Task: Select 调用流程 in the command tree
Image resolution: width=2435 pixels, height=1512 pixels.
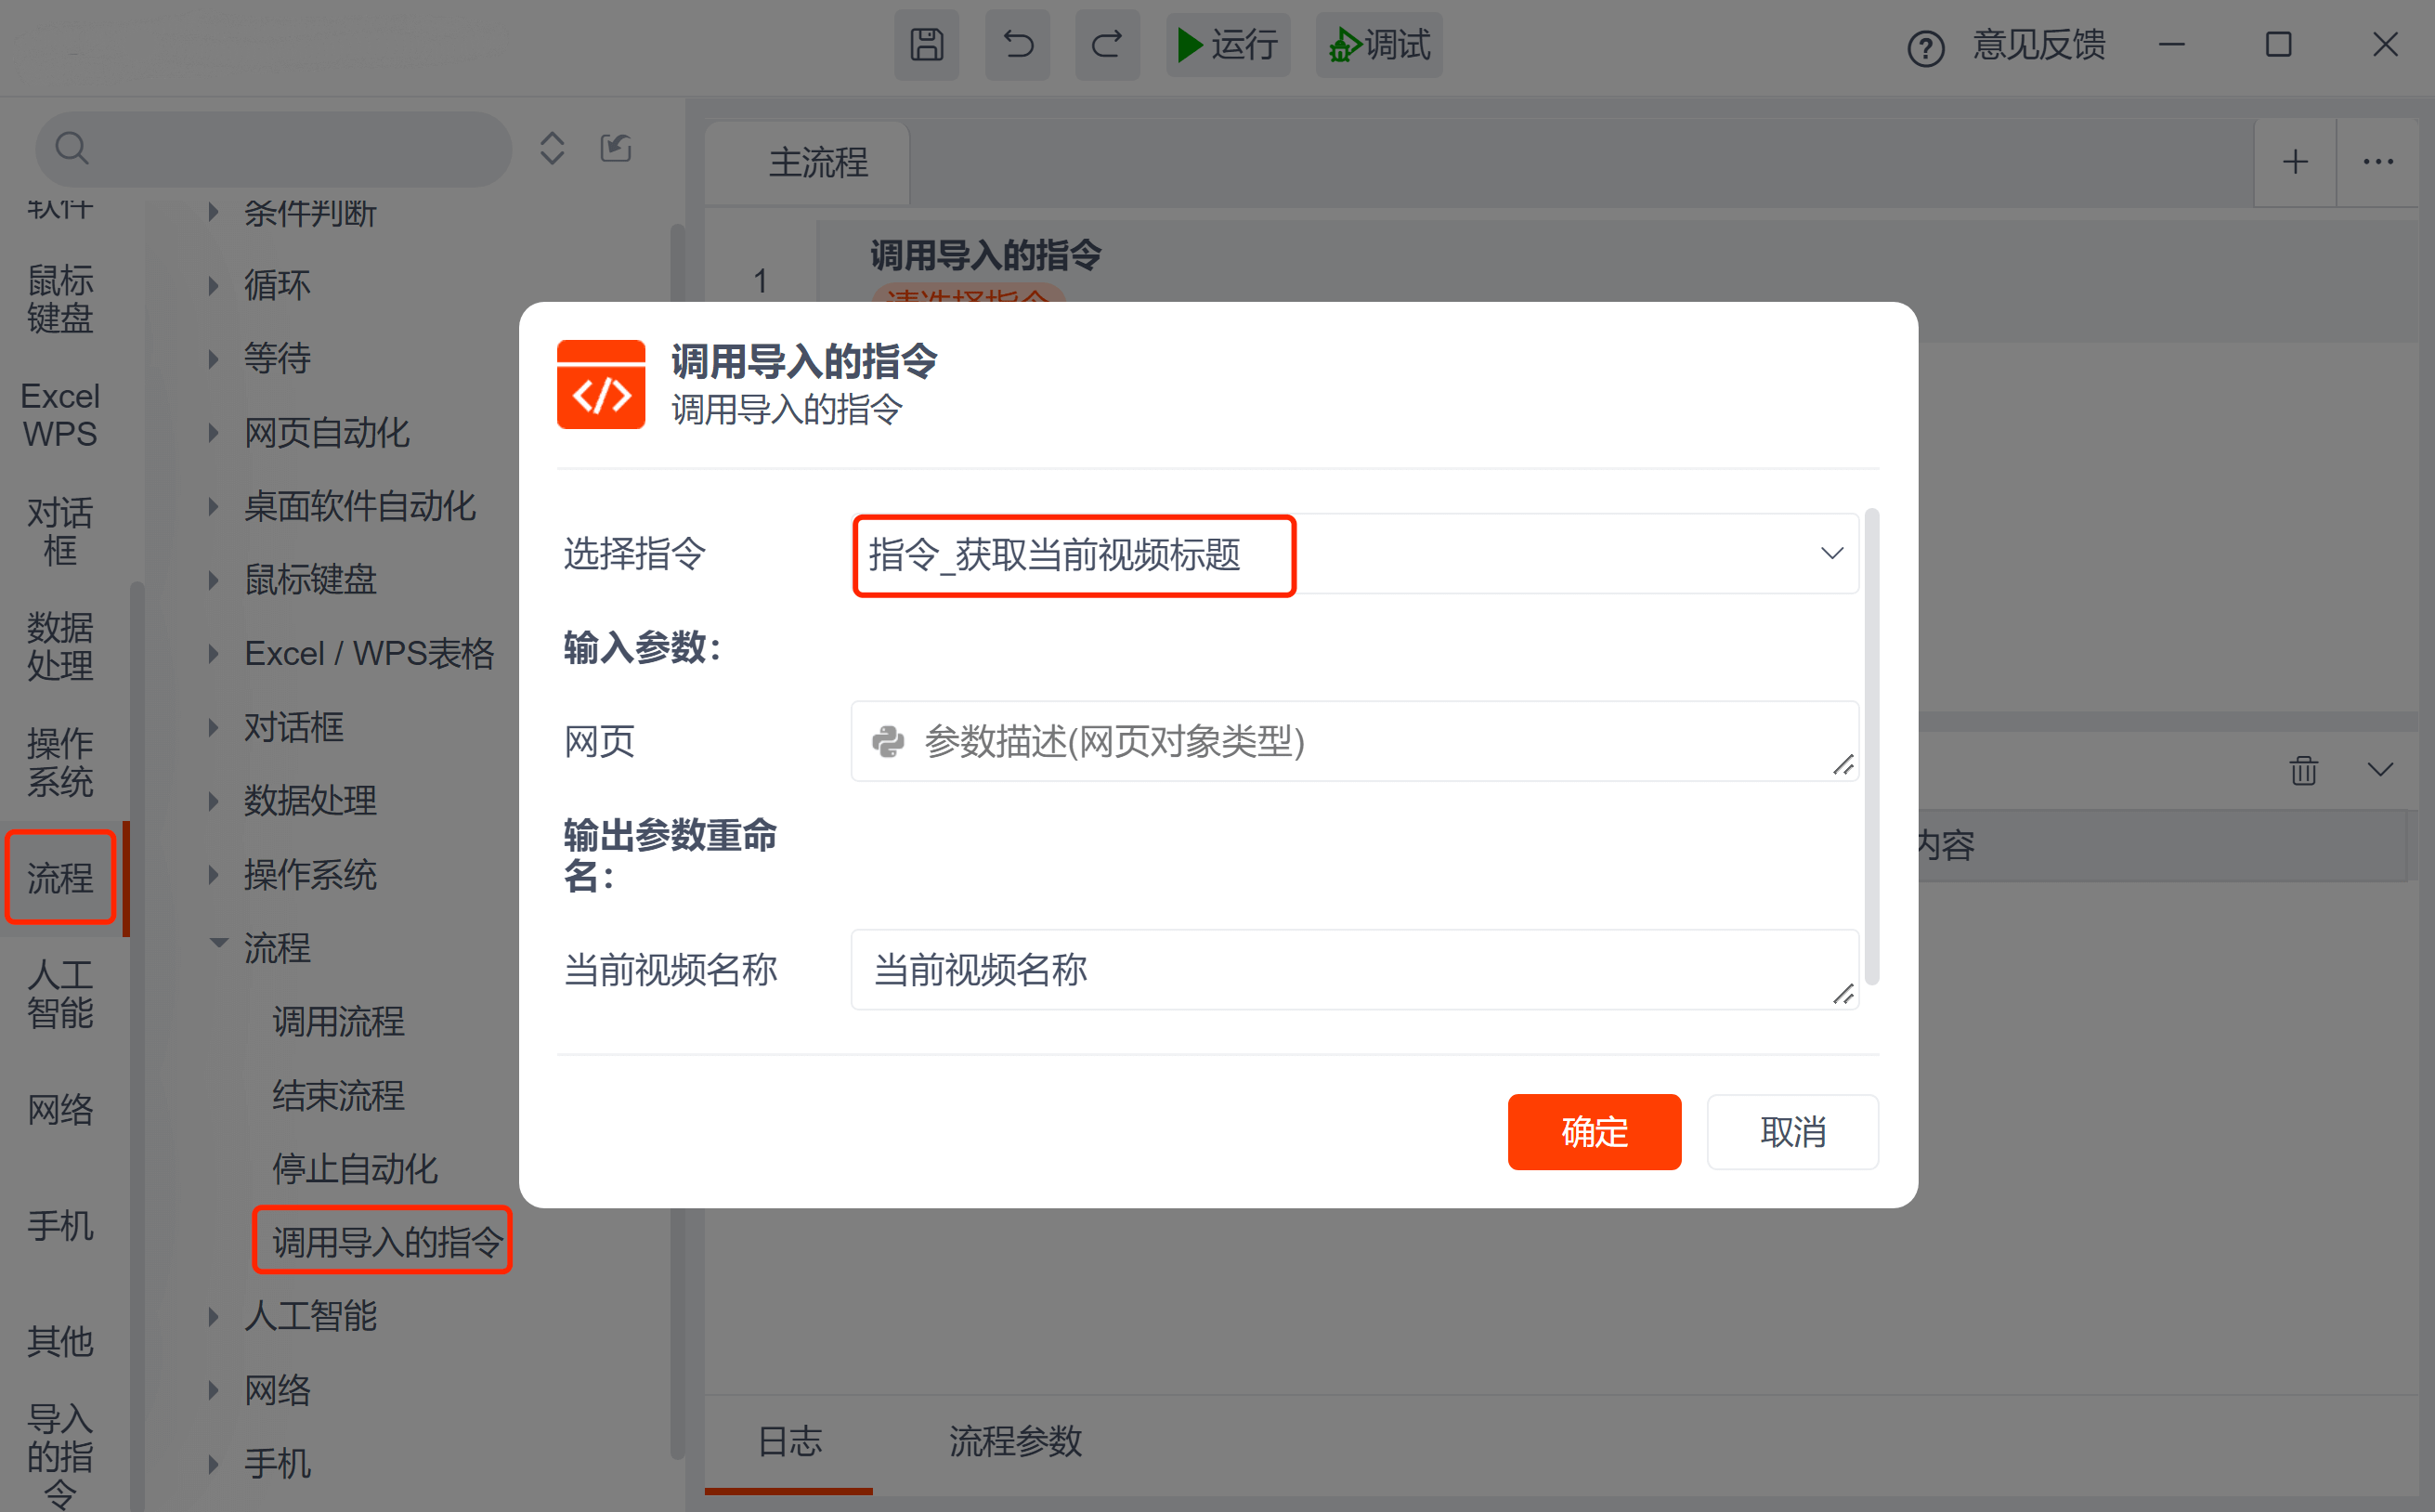Action: click(x=338, y=1021)
